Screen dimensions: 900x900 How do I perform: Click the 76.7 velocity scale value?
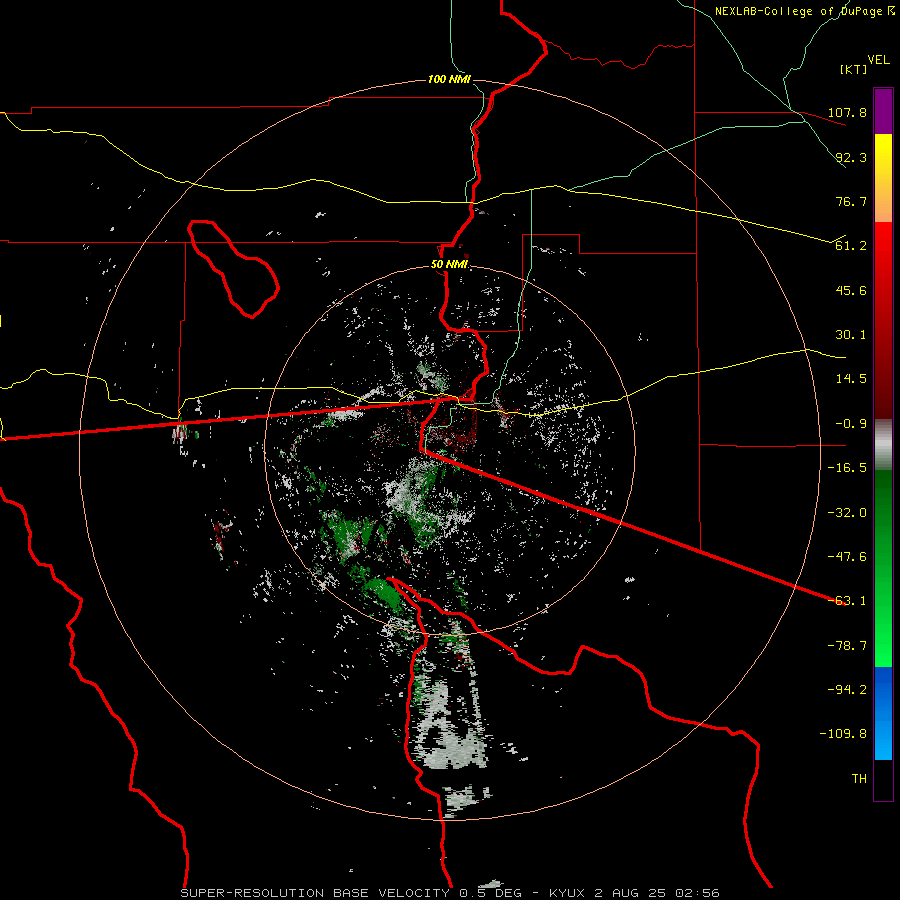851,201
